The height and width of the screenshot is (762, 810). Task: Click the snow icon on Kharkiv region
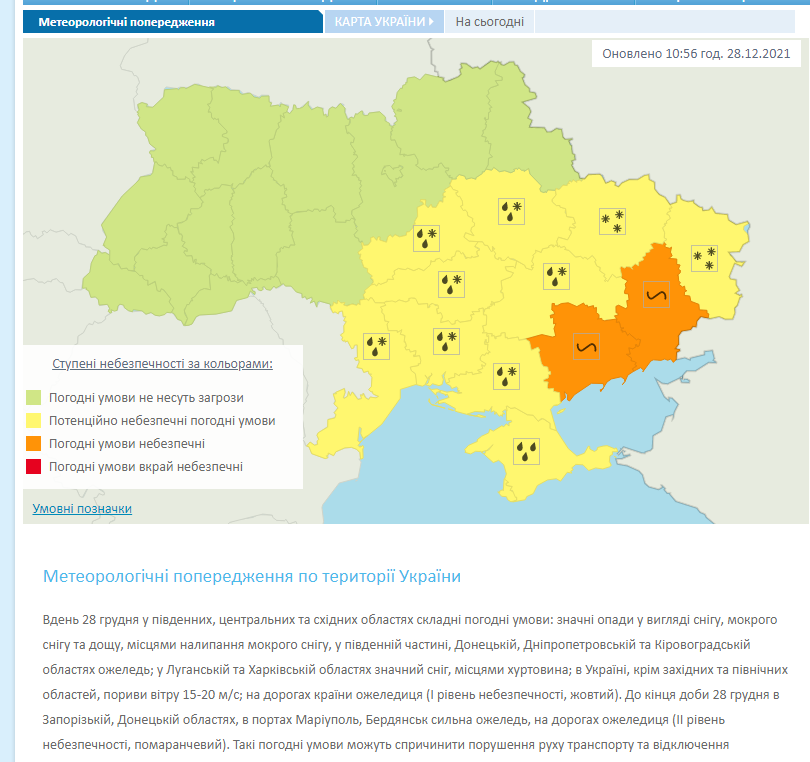click(612, 221)
